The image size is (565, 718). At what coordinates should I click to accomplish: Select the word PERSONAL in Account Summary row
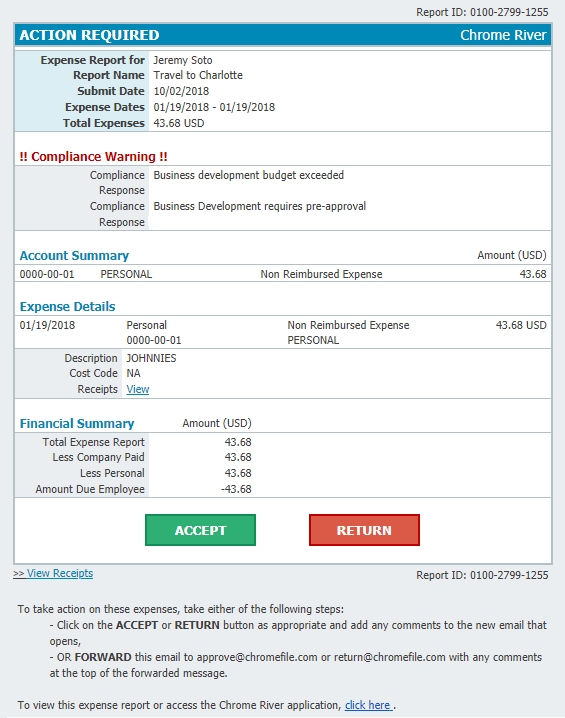126,274
